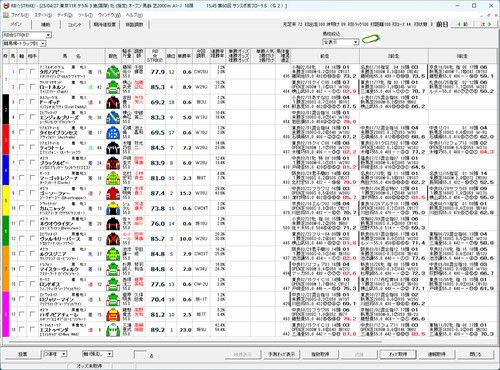Click the オッズ取得 button
Viewport: 500px width, 370px height.
[x=398, y=354]
